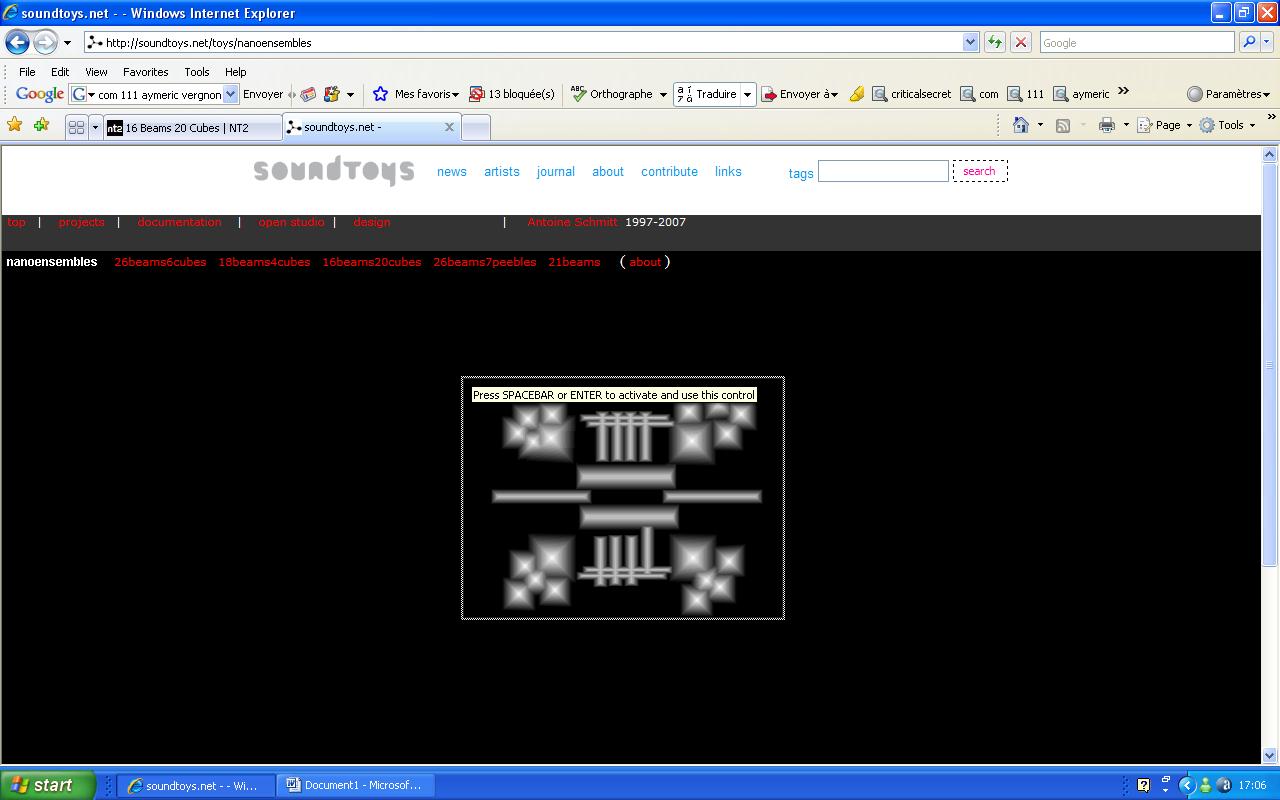
Task: Open the Help menu
Action: [x=235, y=72]
